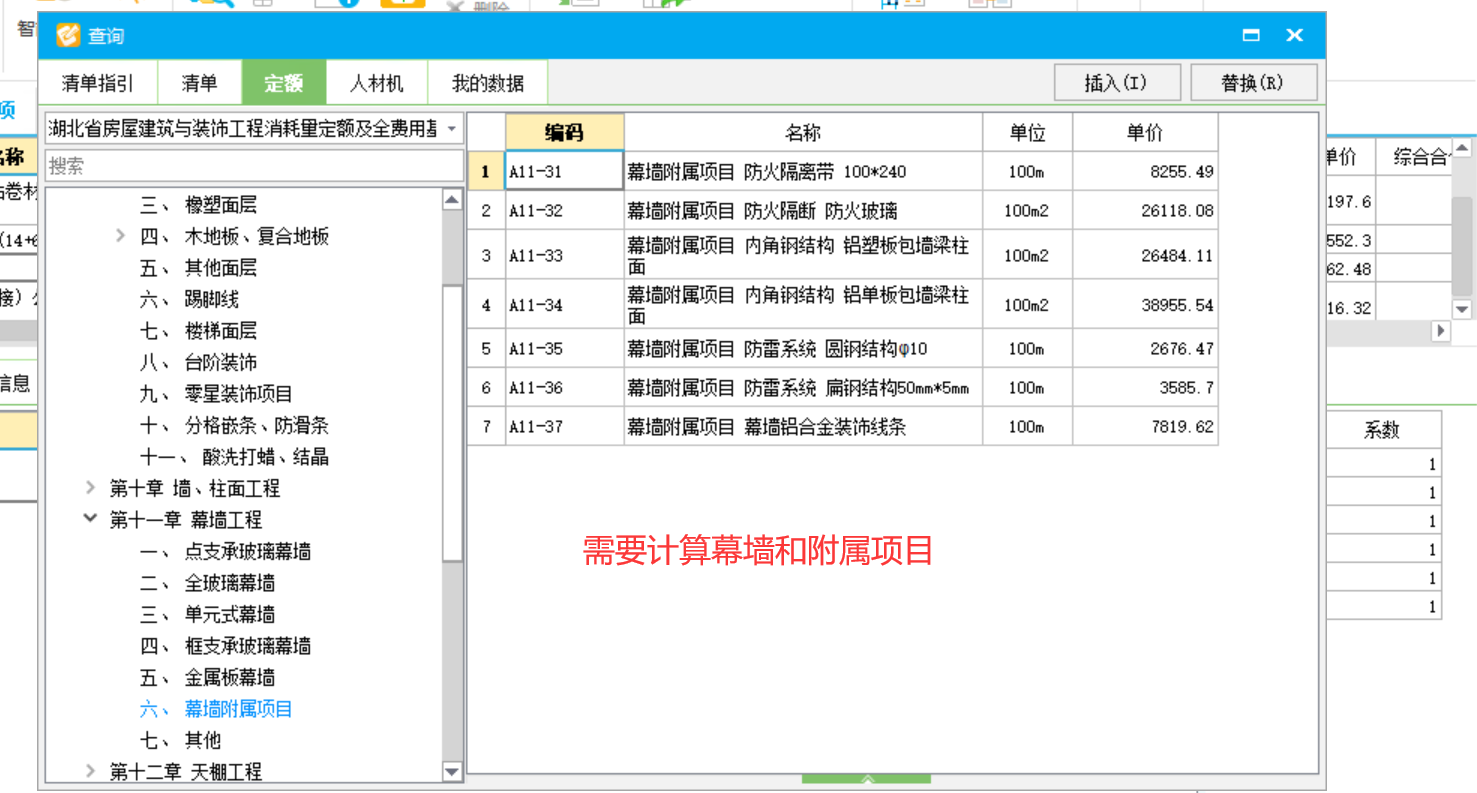Select code cell A11-36
This screenshot has width=1477, height=793.
click(564, 387)
